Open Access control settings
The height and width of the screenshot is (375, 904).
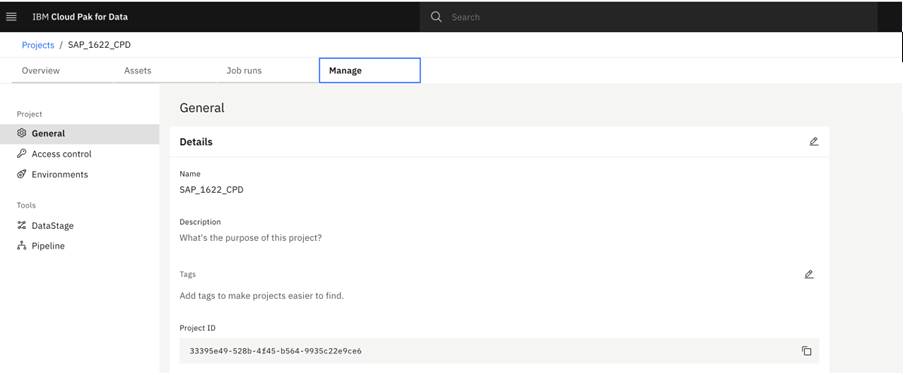[80, 154]
